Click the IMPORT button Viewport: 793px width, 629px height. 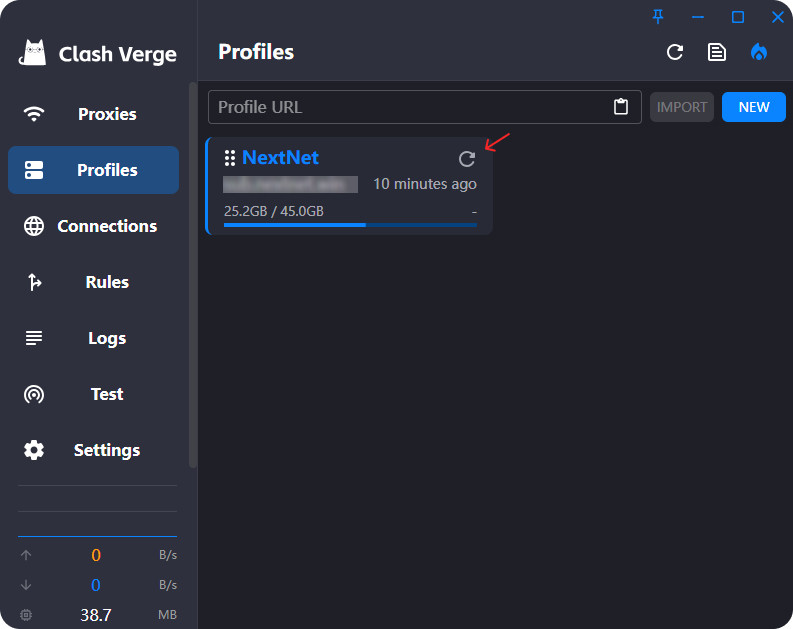[682, 107]
